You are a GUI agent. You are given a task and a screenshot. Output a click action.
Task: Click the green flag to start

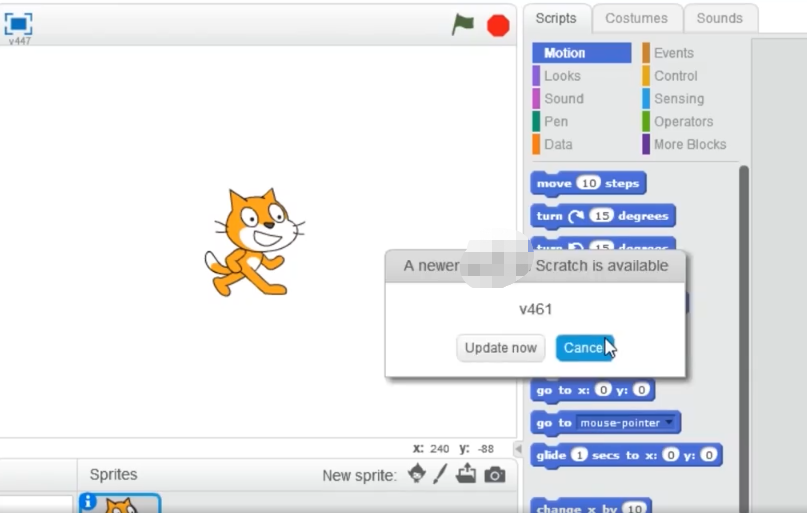tap(462, 24)
